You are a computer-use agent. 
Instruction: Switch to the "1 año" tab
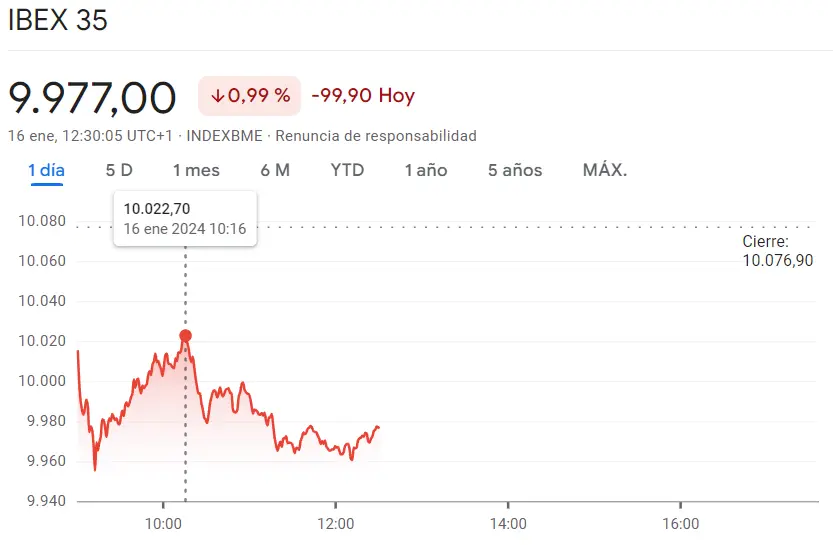click(x=426, y=170)
